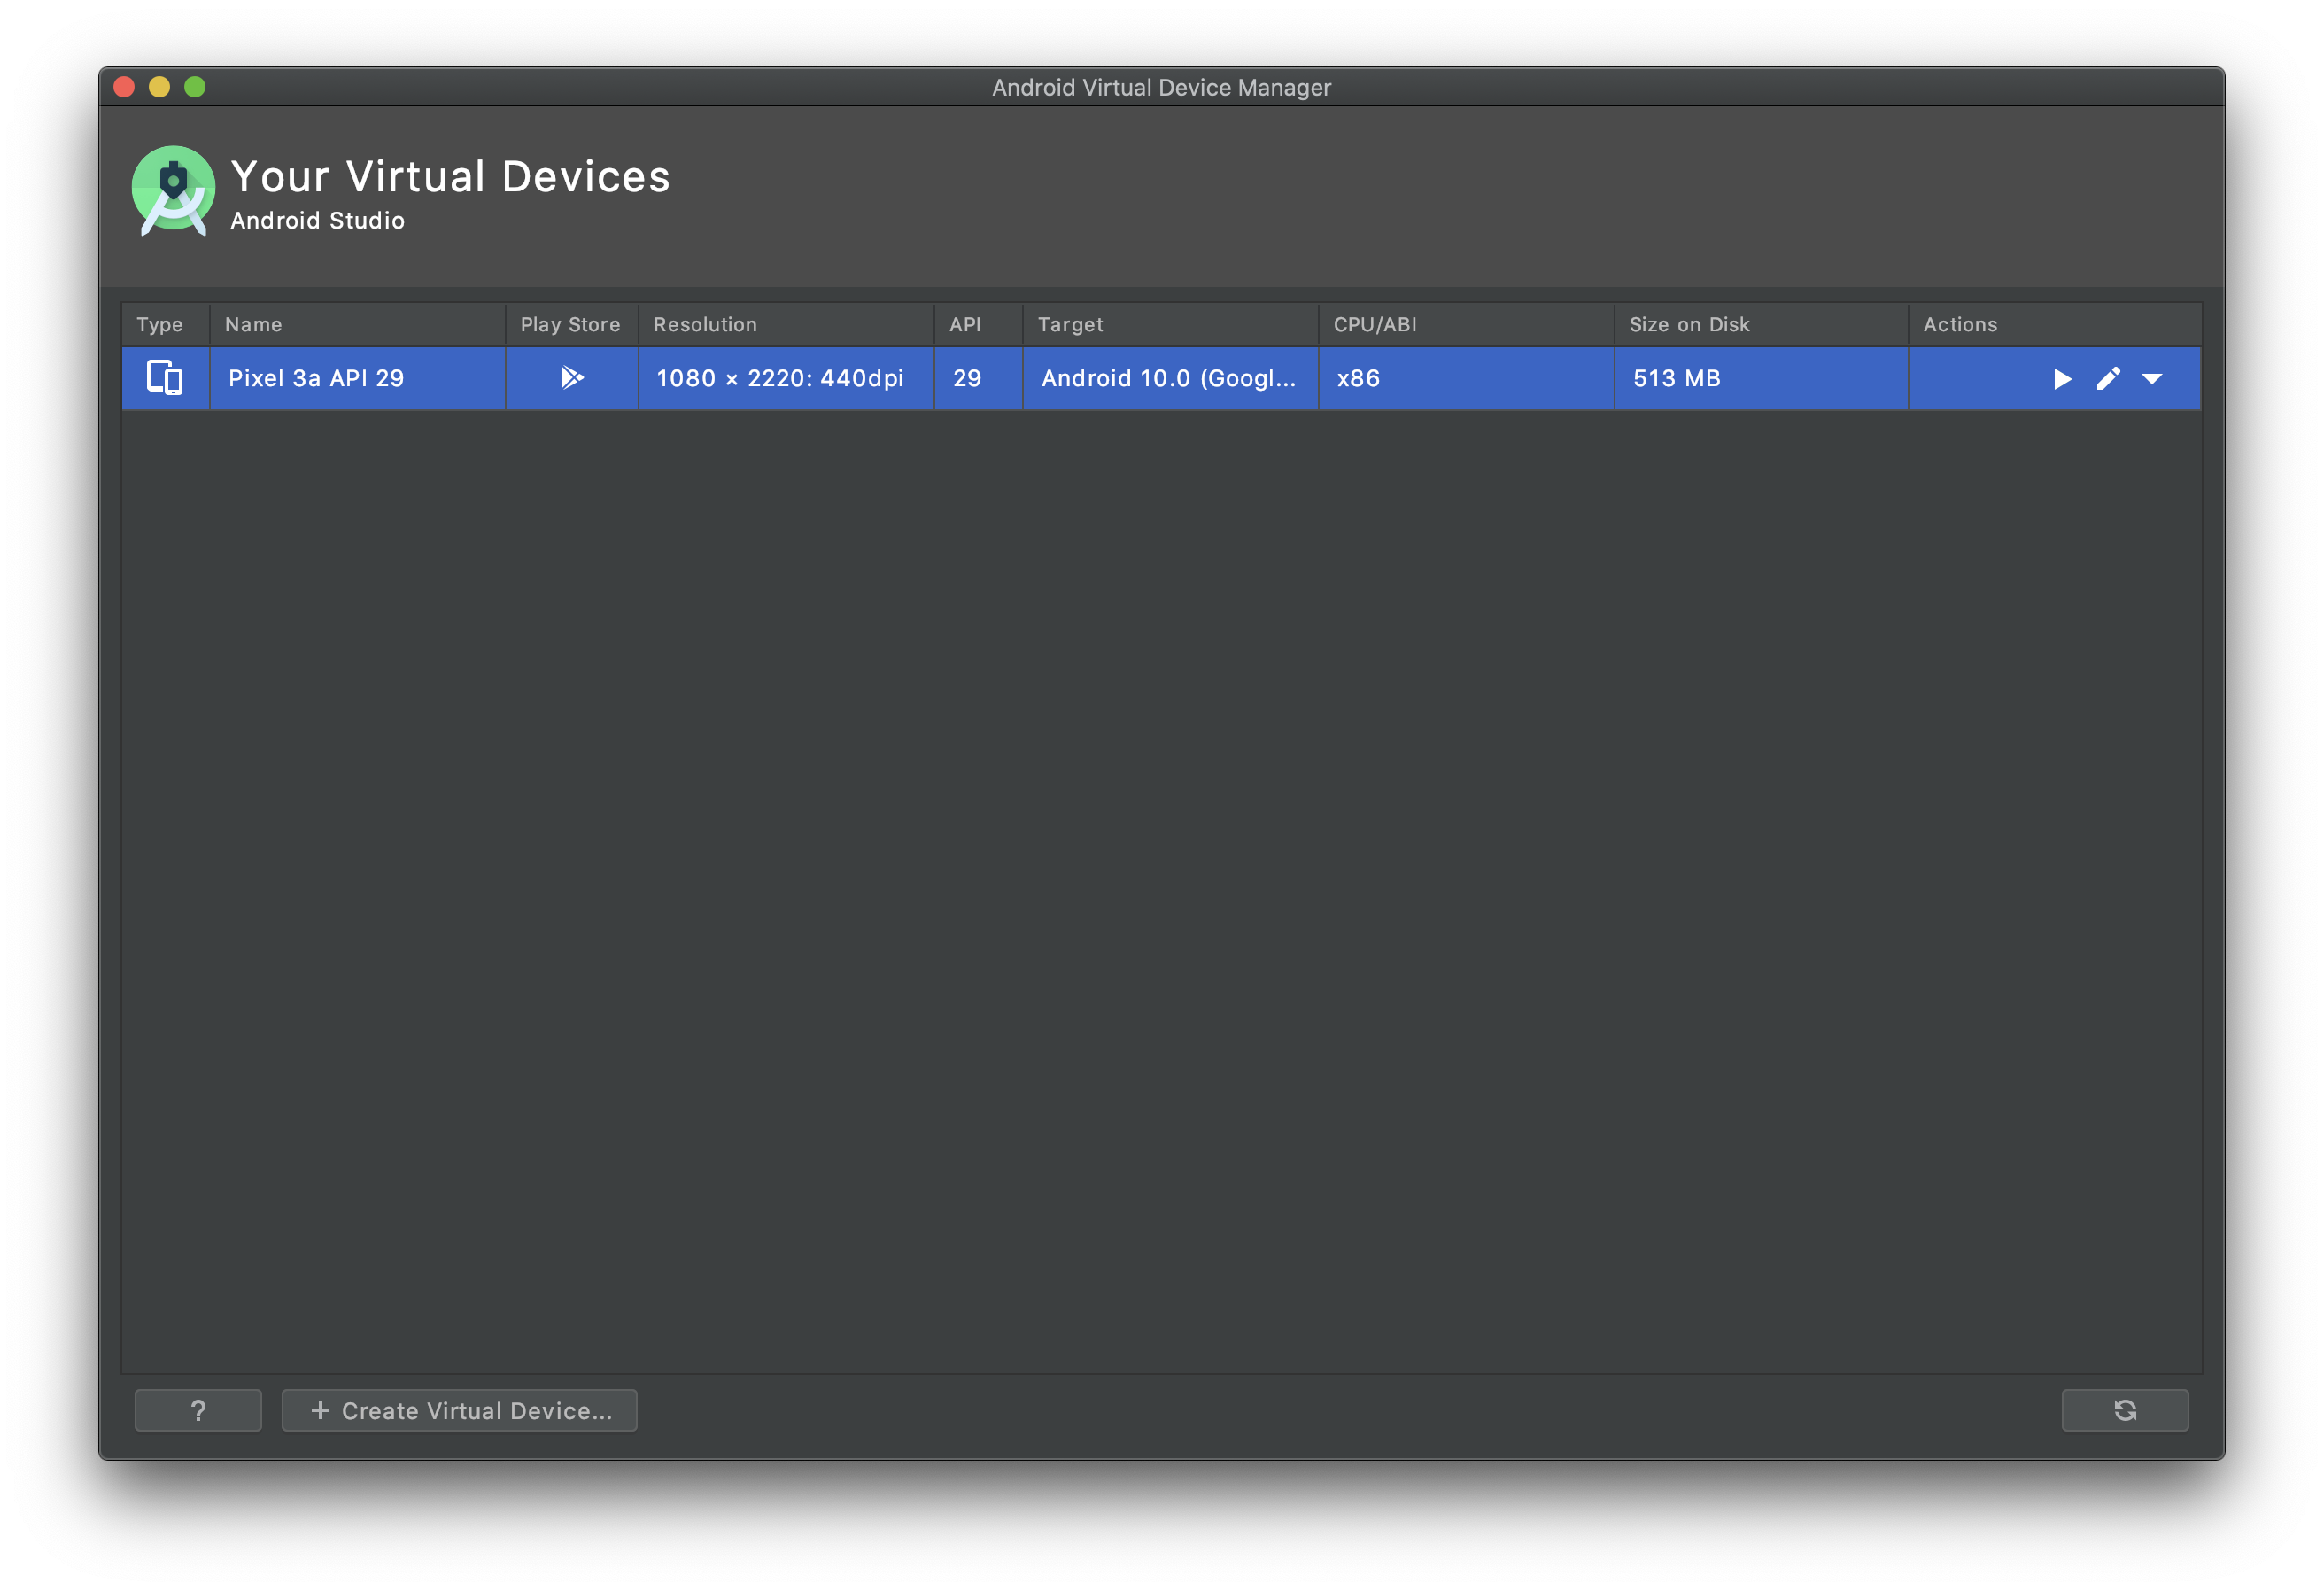Click Create Virtual Device button

pyautogui.click(x=459, y=1410)
